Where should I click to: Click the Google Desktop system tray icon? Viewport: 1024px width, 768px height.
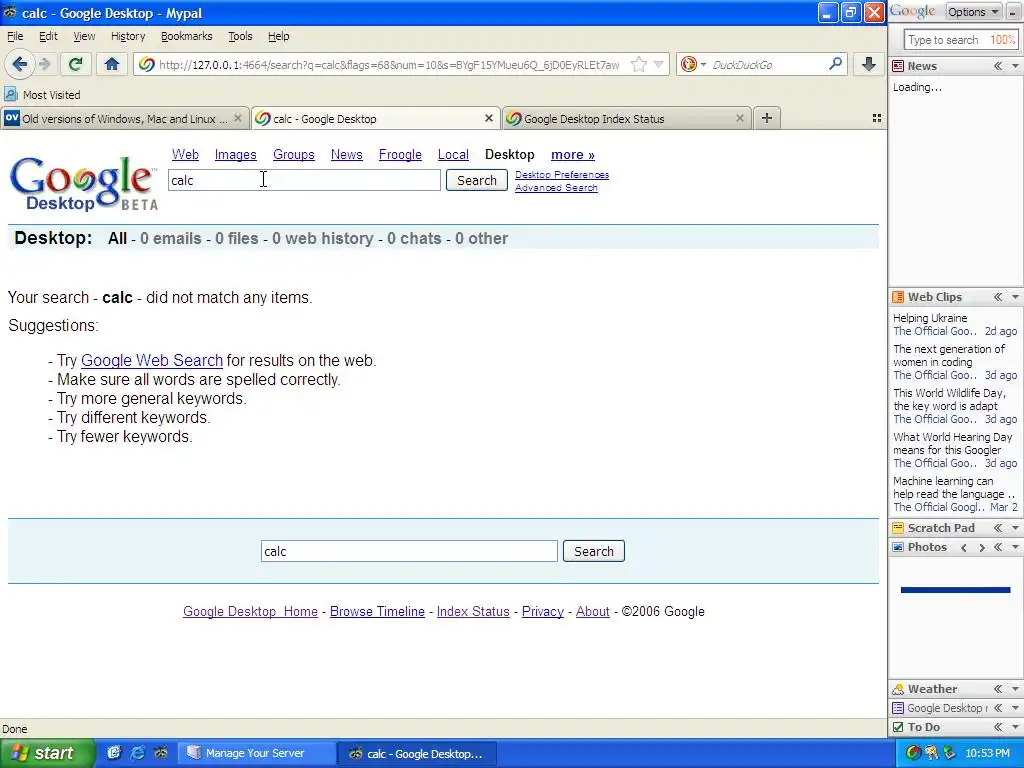[914, 753]
